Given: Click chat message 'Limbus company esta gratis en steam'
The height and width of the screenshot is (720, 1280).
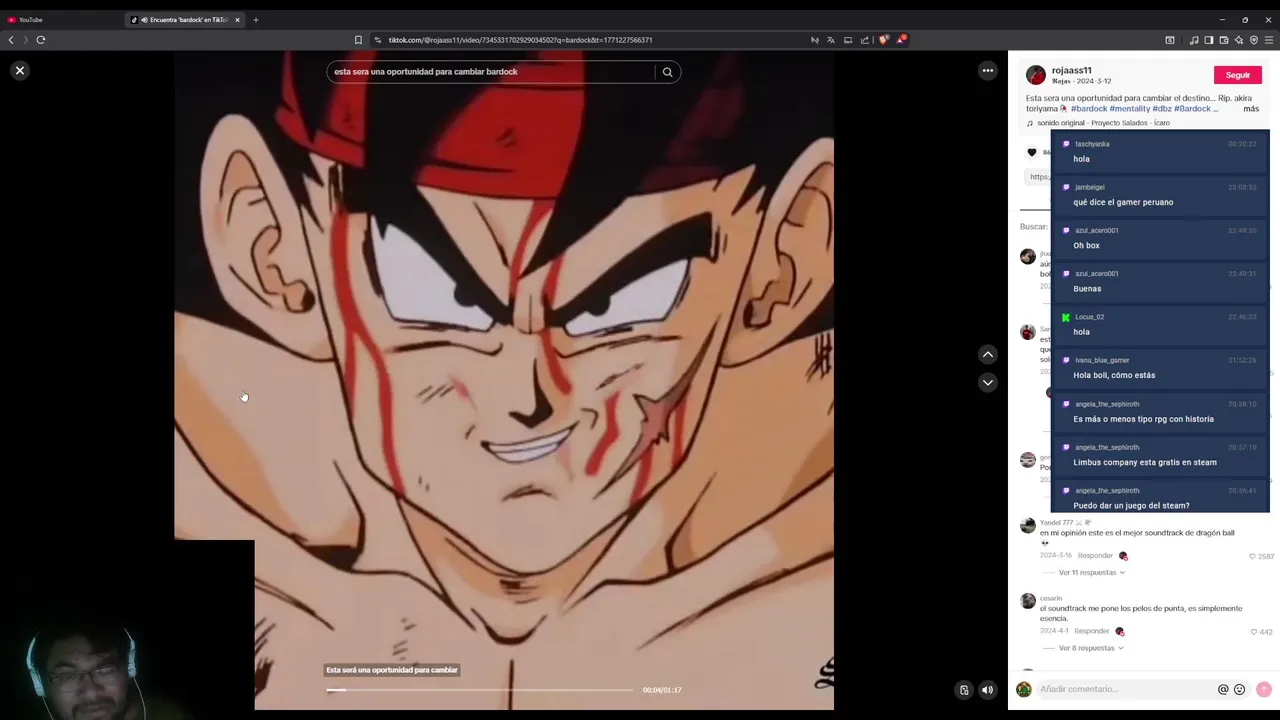Looking at the screenshot, I should tap(1145, 462).
